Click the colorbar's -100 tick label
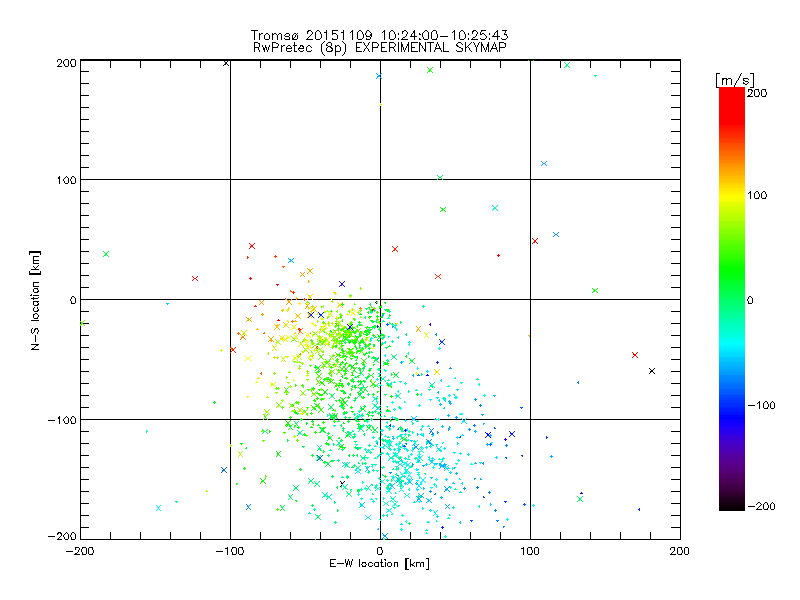This screenshot has width=800, height=600. tap(766, 405)
